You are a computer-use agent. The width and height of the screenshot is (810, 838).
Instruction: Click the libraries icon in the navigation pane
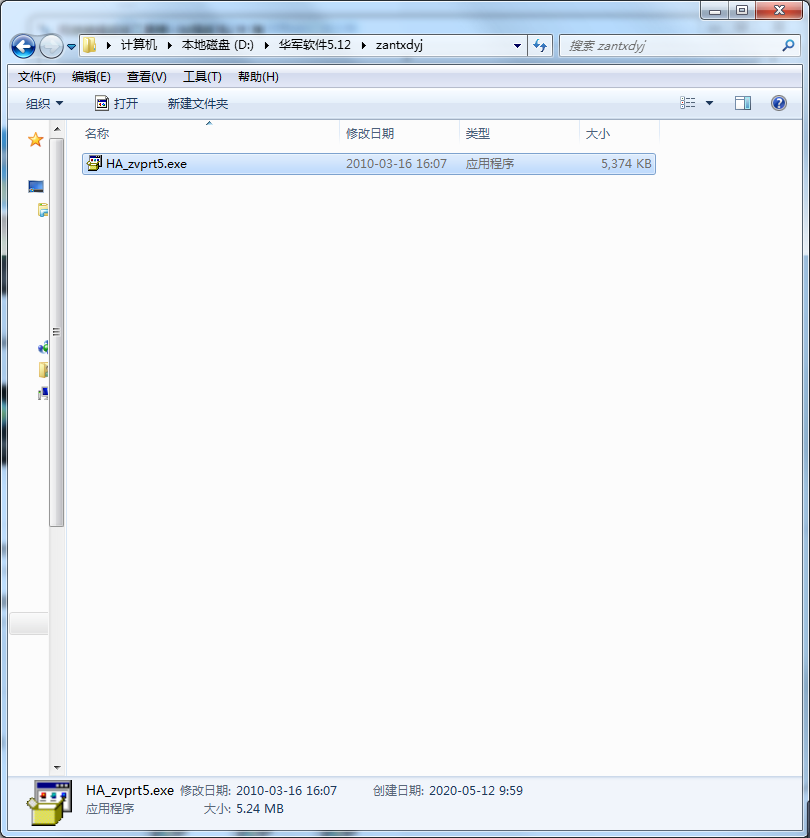click(x=43, y=210)
